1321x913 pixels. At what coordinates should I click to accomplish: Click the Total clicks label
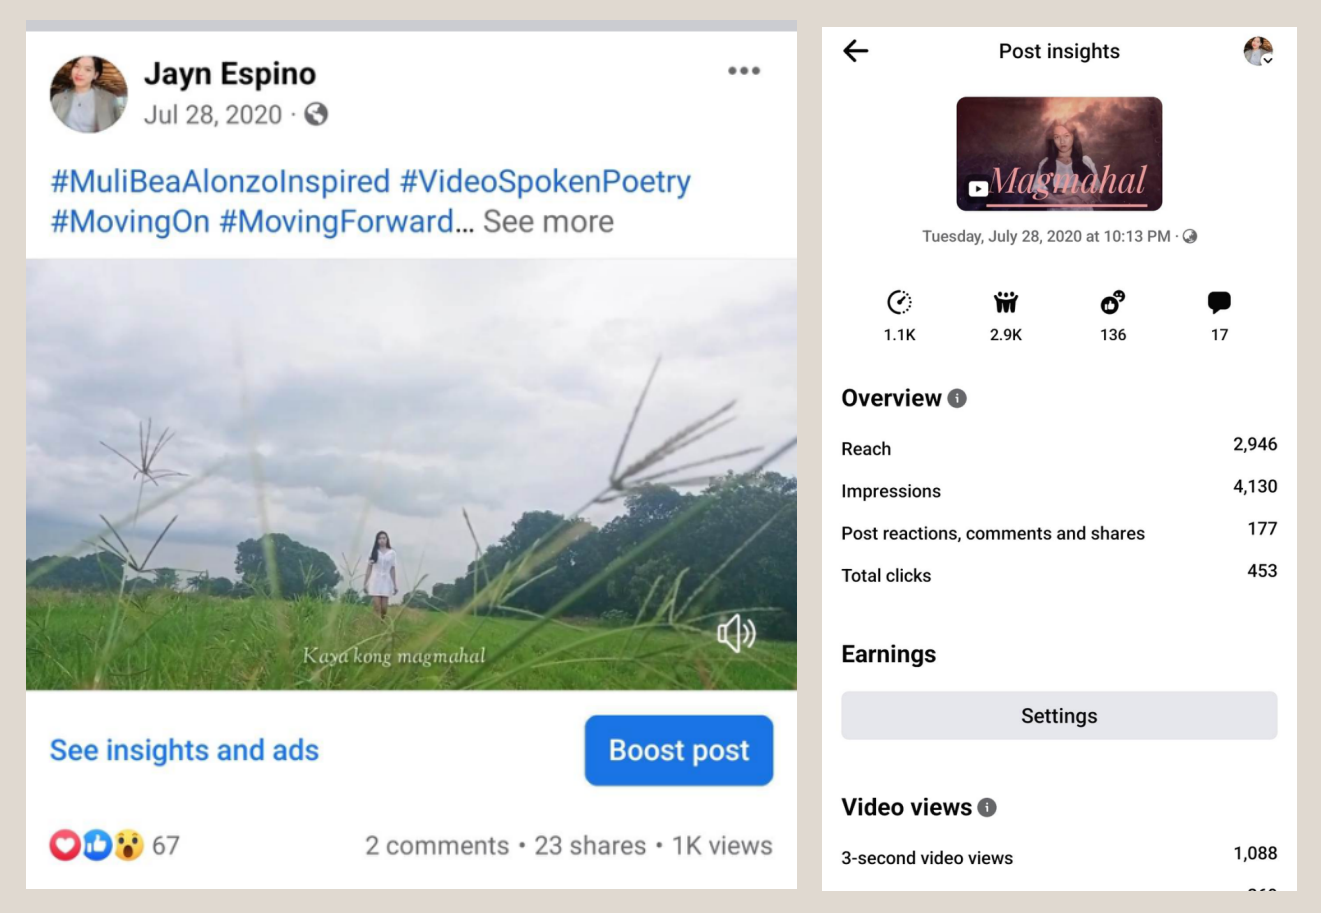point(886,575)
